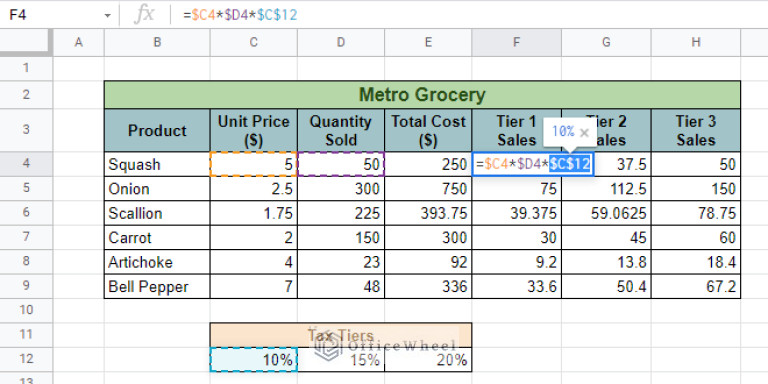The height and width of the screenshot is (384, 768).
Task: Click the Onion cell
Action: tap(157, 189)
